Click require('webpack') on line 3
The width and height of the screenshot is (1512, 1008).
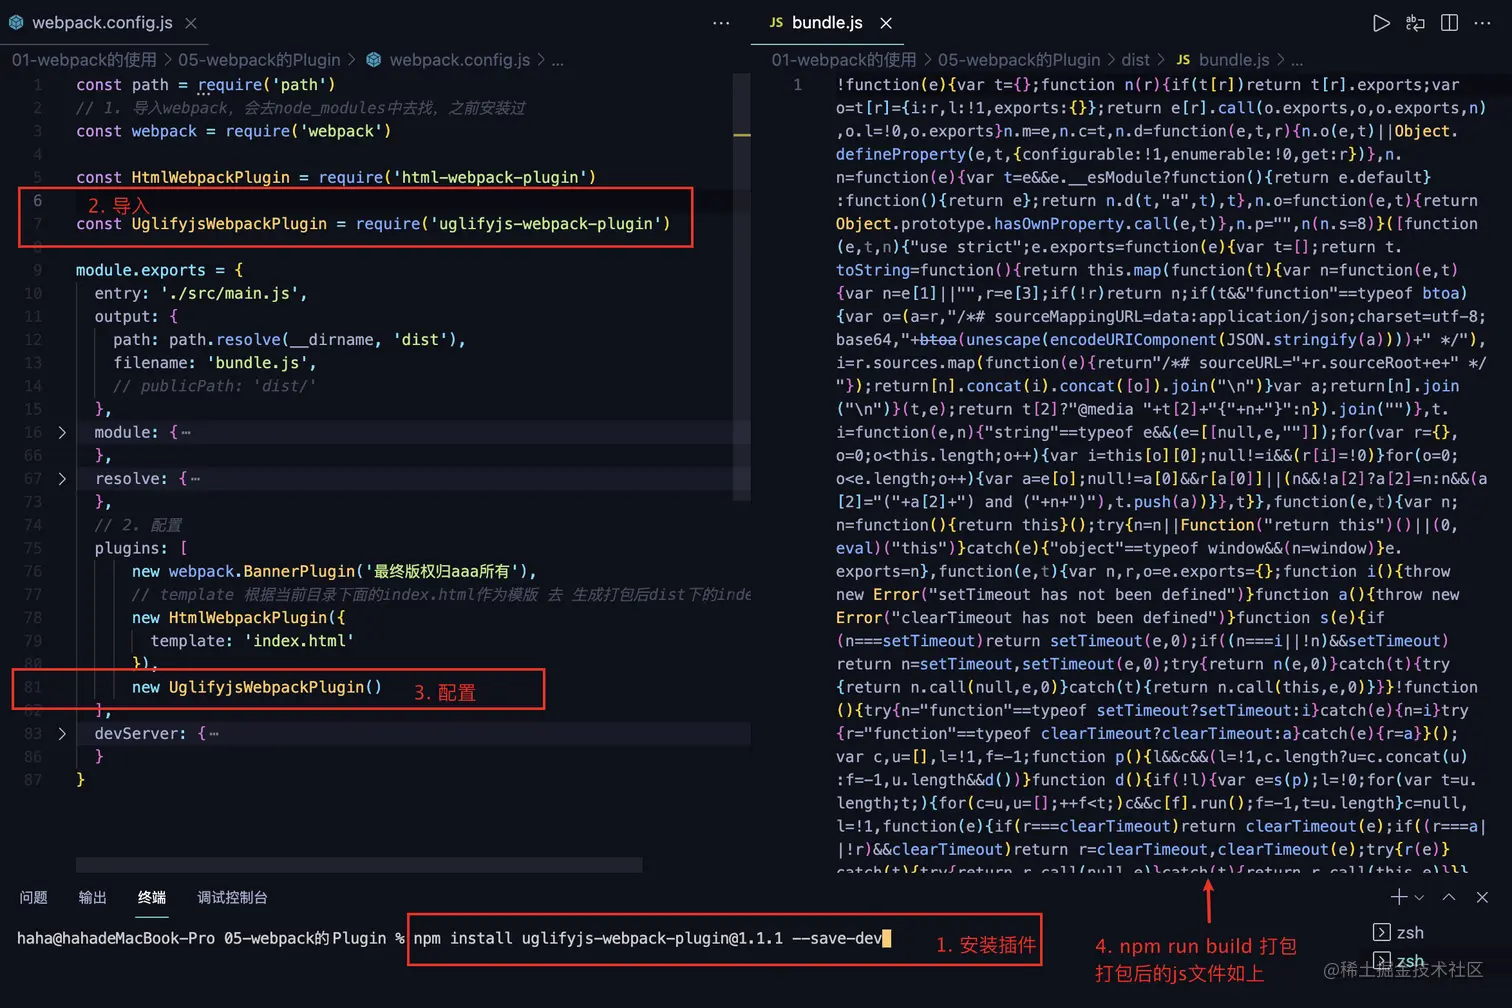point(308,132)
